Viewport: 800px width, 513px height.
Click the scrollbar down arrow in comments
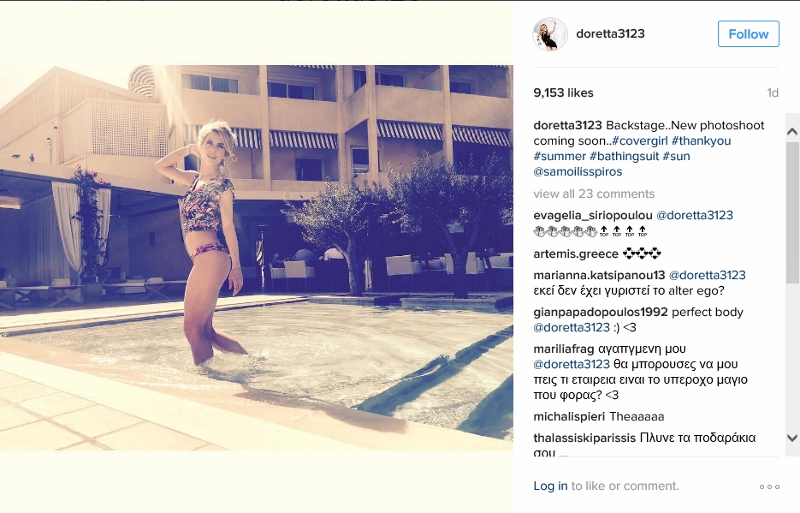792,437
